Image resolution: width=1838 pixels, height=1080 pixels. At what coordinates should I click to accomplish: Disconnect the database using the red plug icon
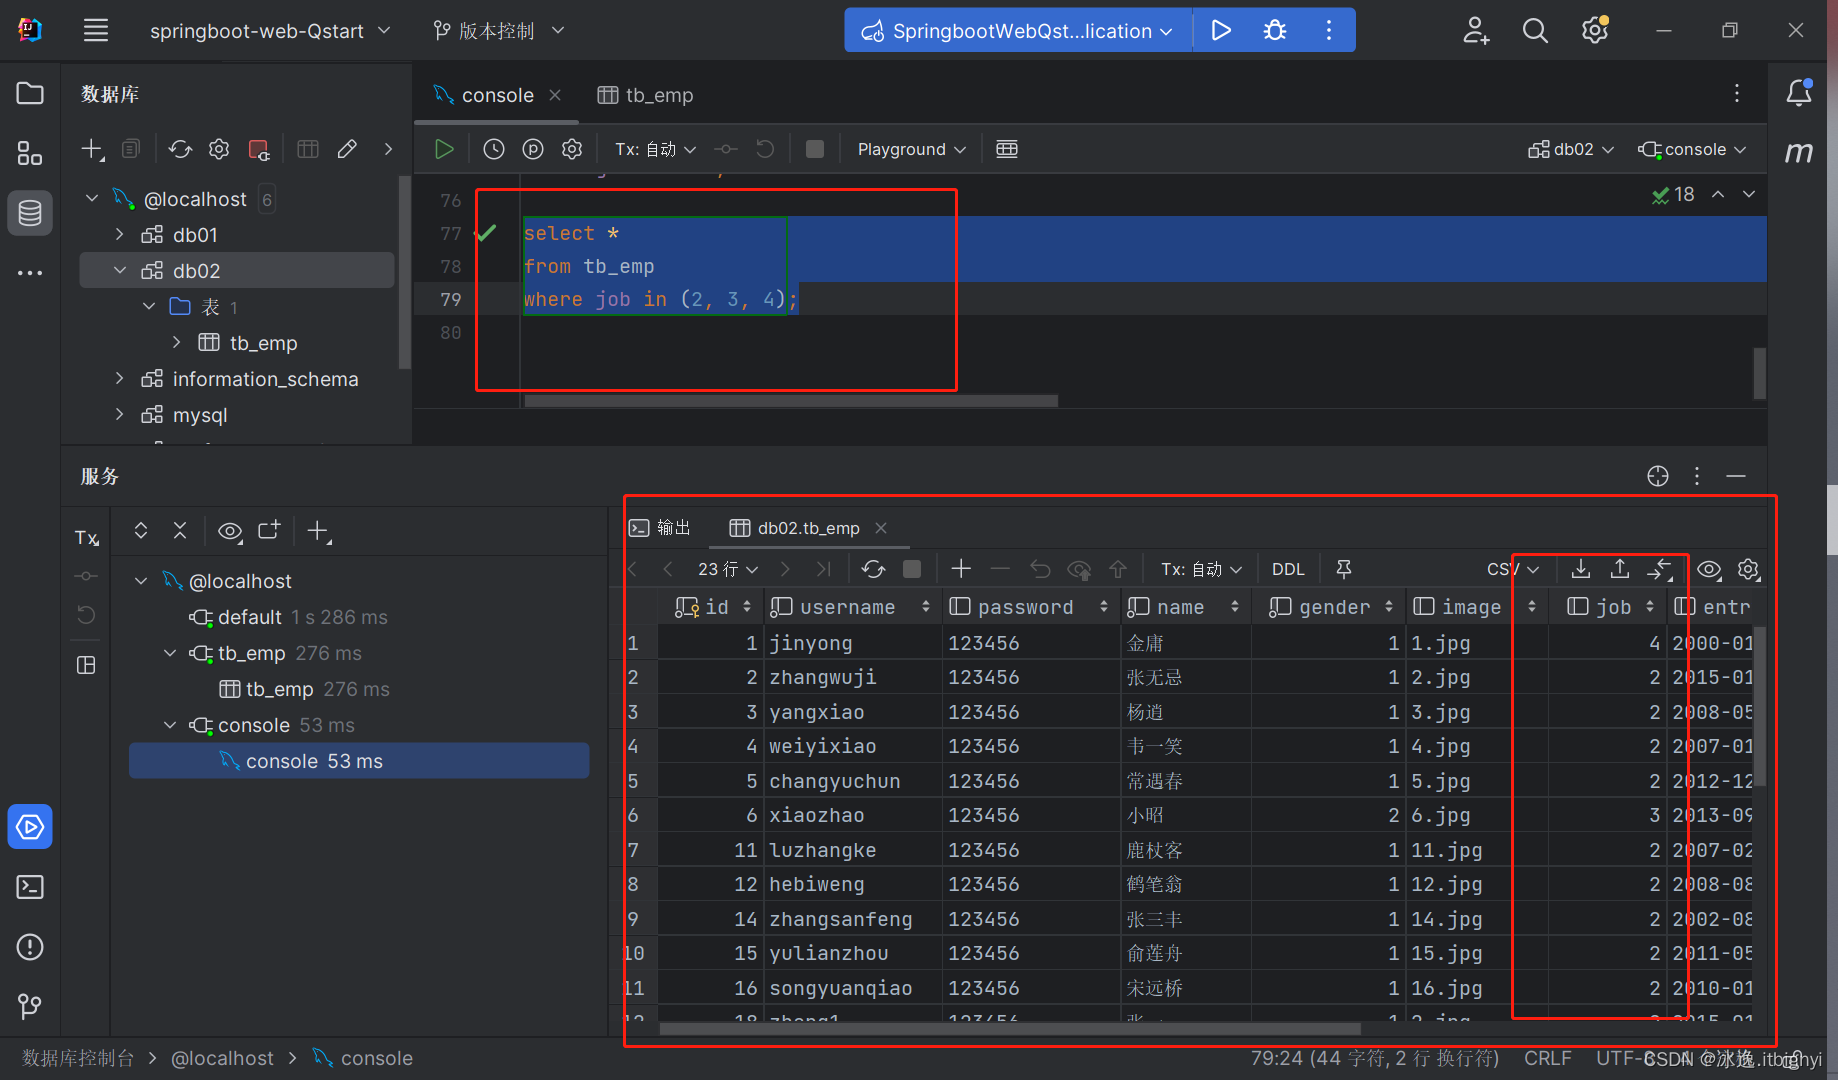click(x=259, y=148)
